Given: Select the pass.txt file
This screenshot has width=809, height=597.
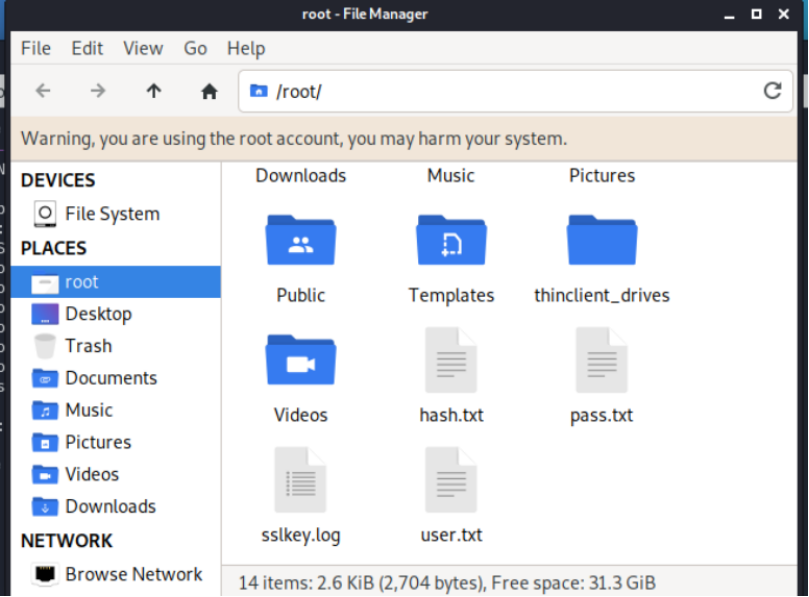Looking at the screenshot, I should [x=602, y=360].
